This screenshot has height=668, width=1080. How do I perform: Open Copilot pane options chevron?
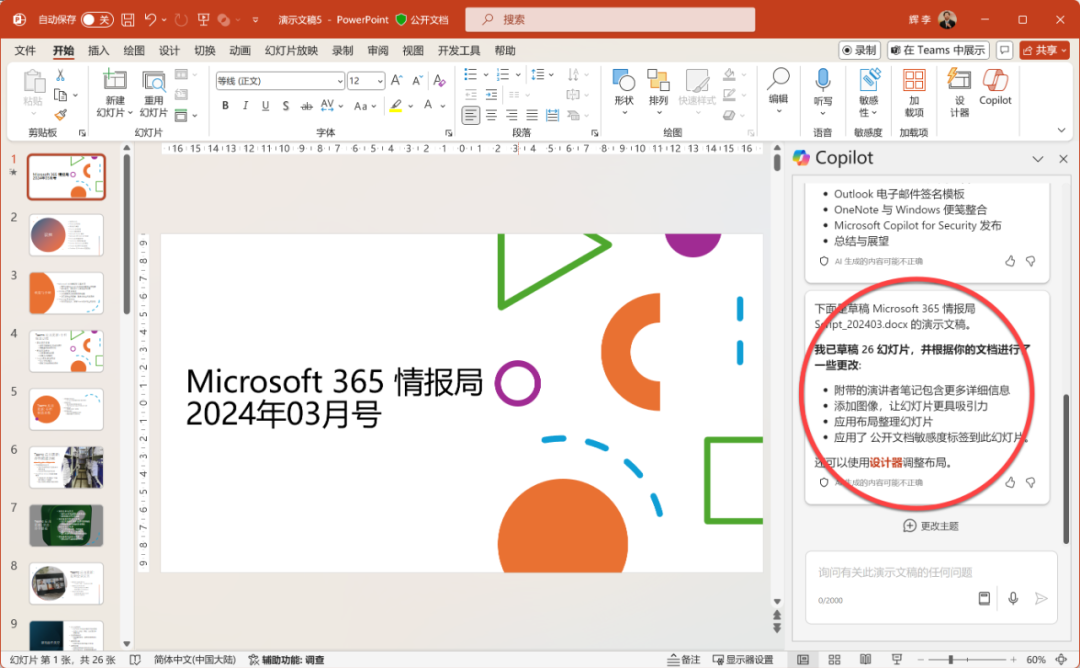pos(1038,159)
